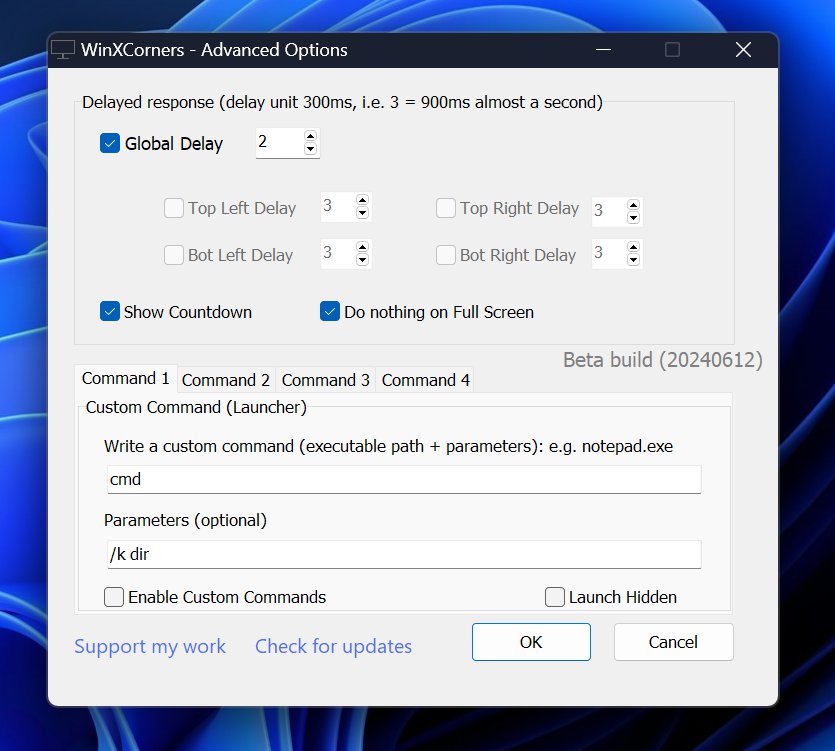Toggle the Bot Right Delay checkbox
This screenshot has width=835, height=751.
[446, 255]
